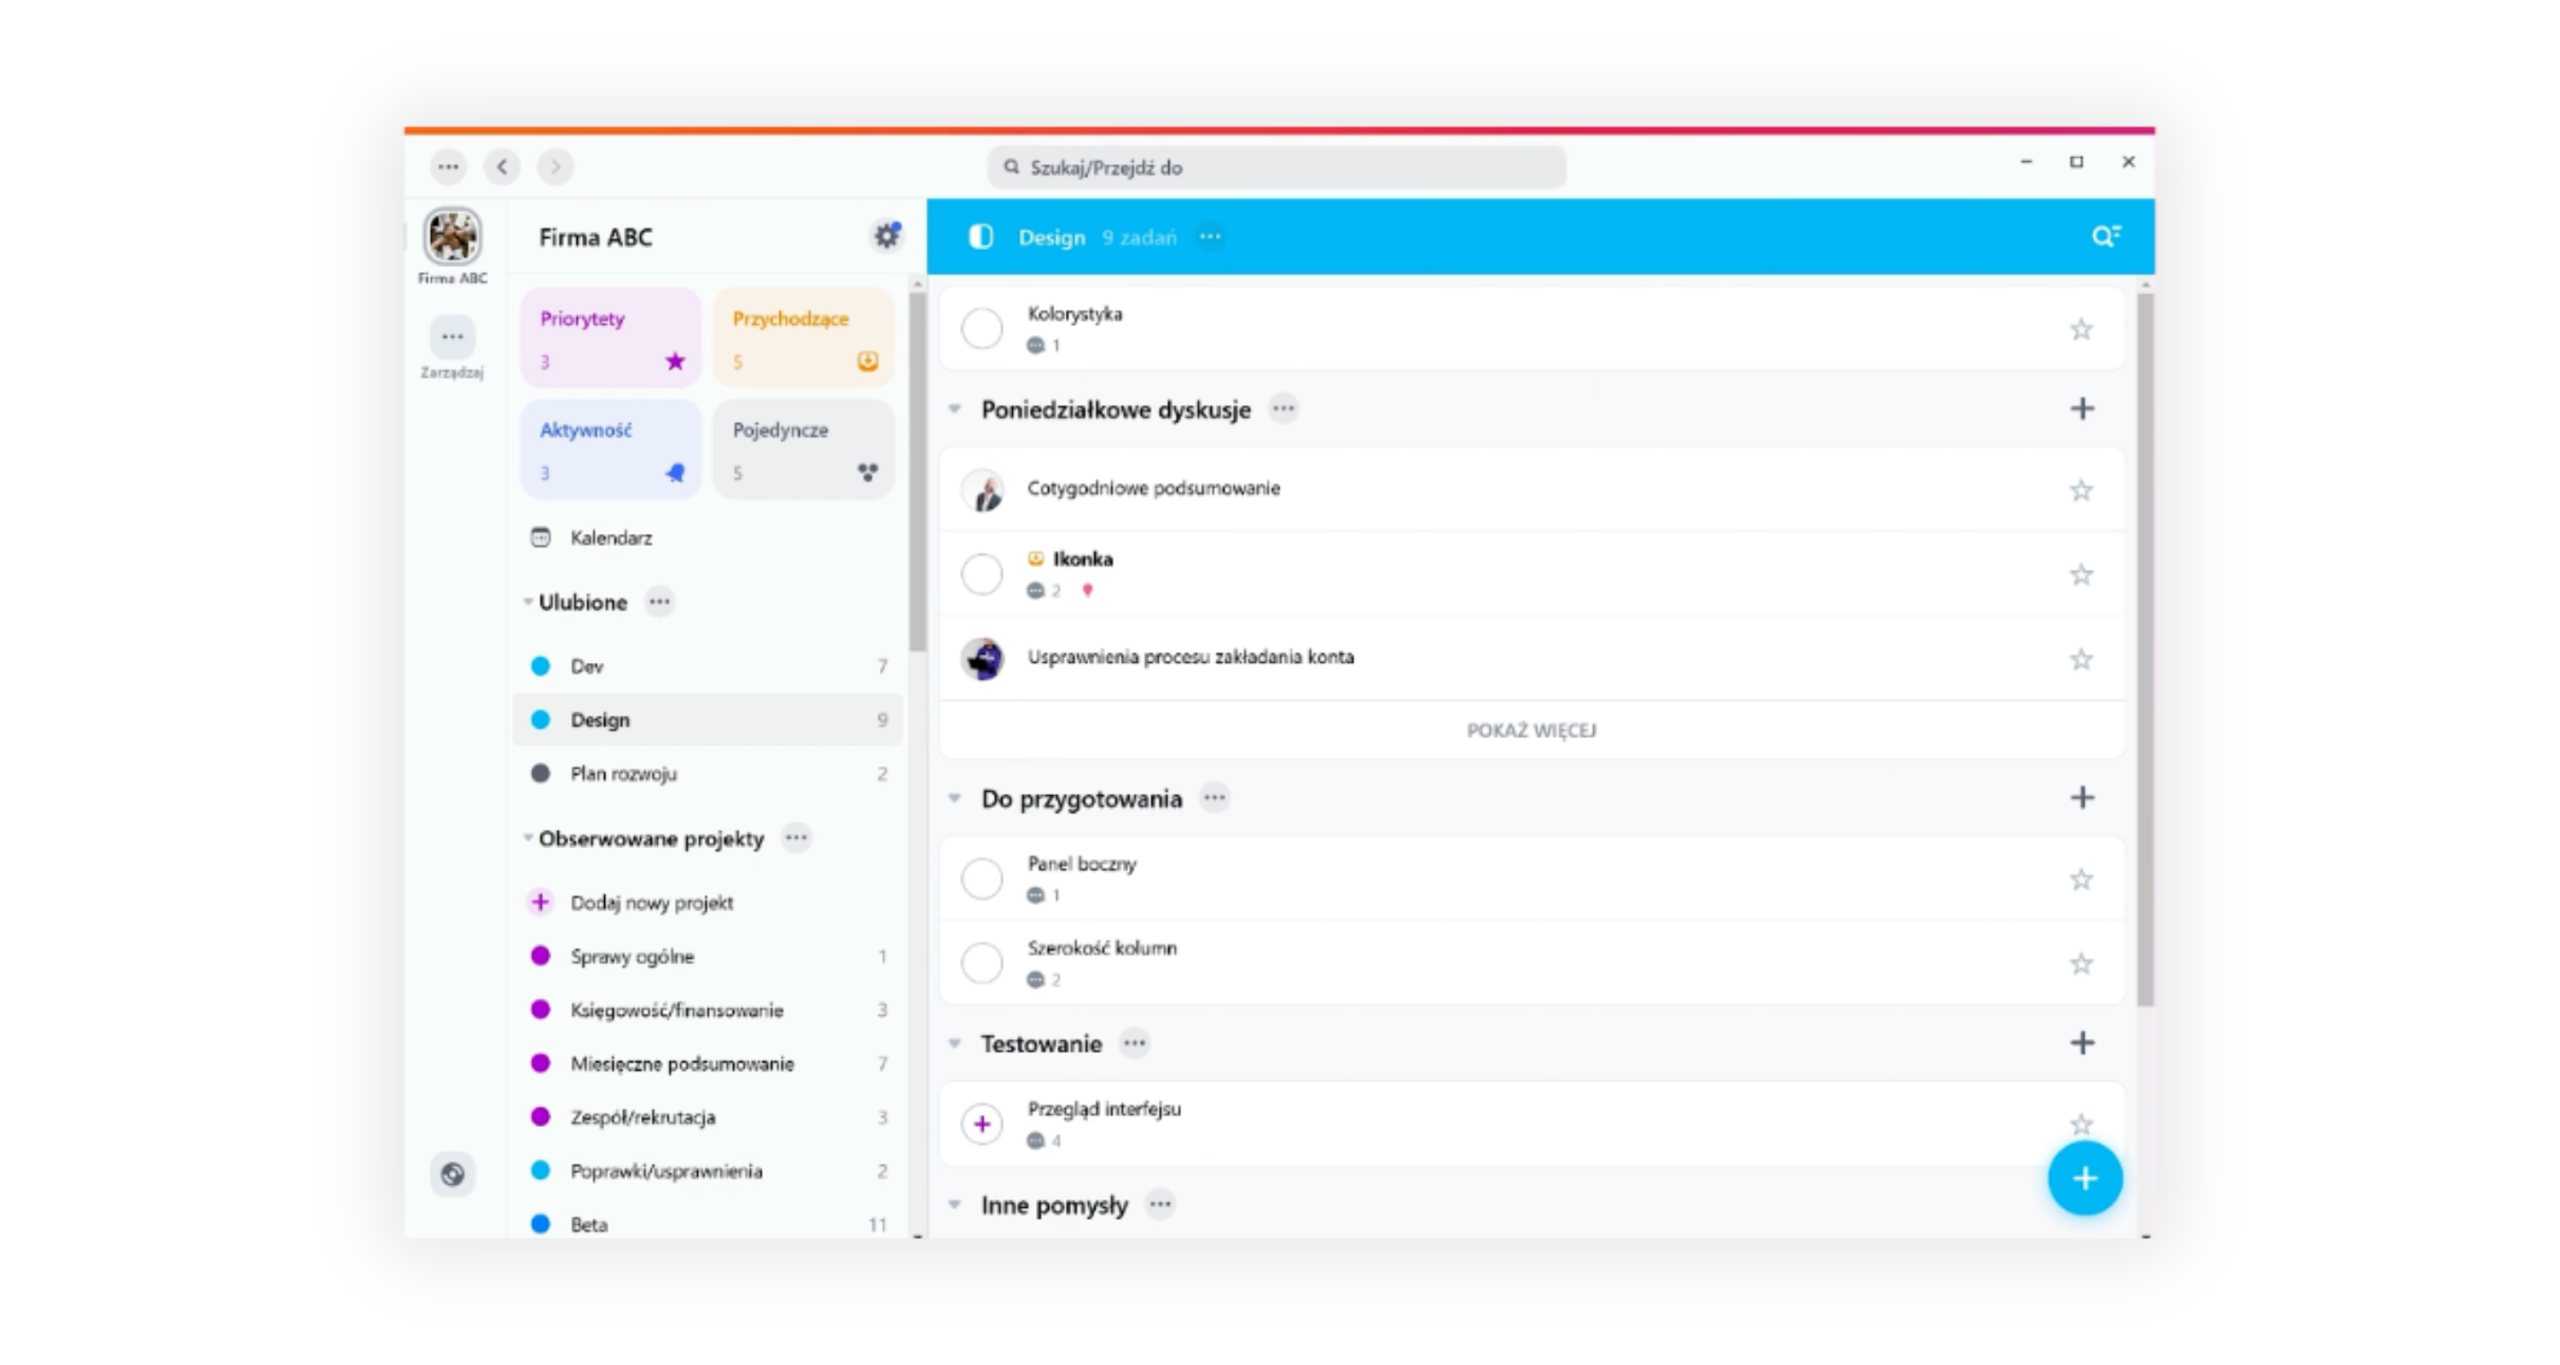
Task: Star the Kolorystyka task
Action: (2080, 329)
